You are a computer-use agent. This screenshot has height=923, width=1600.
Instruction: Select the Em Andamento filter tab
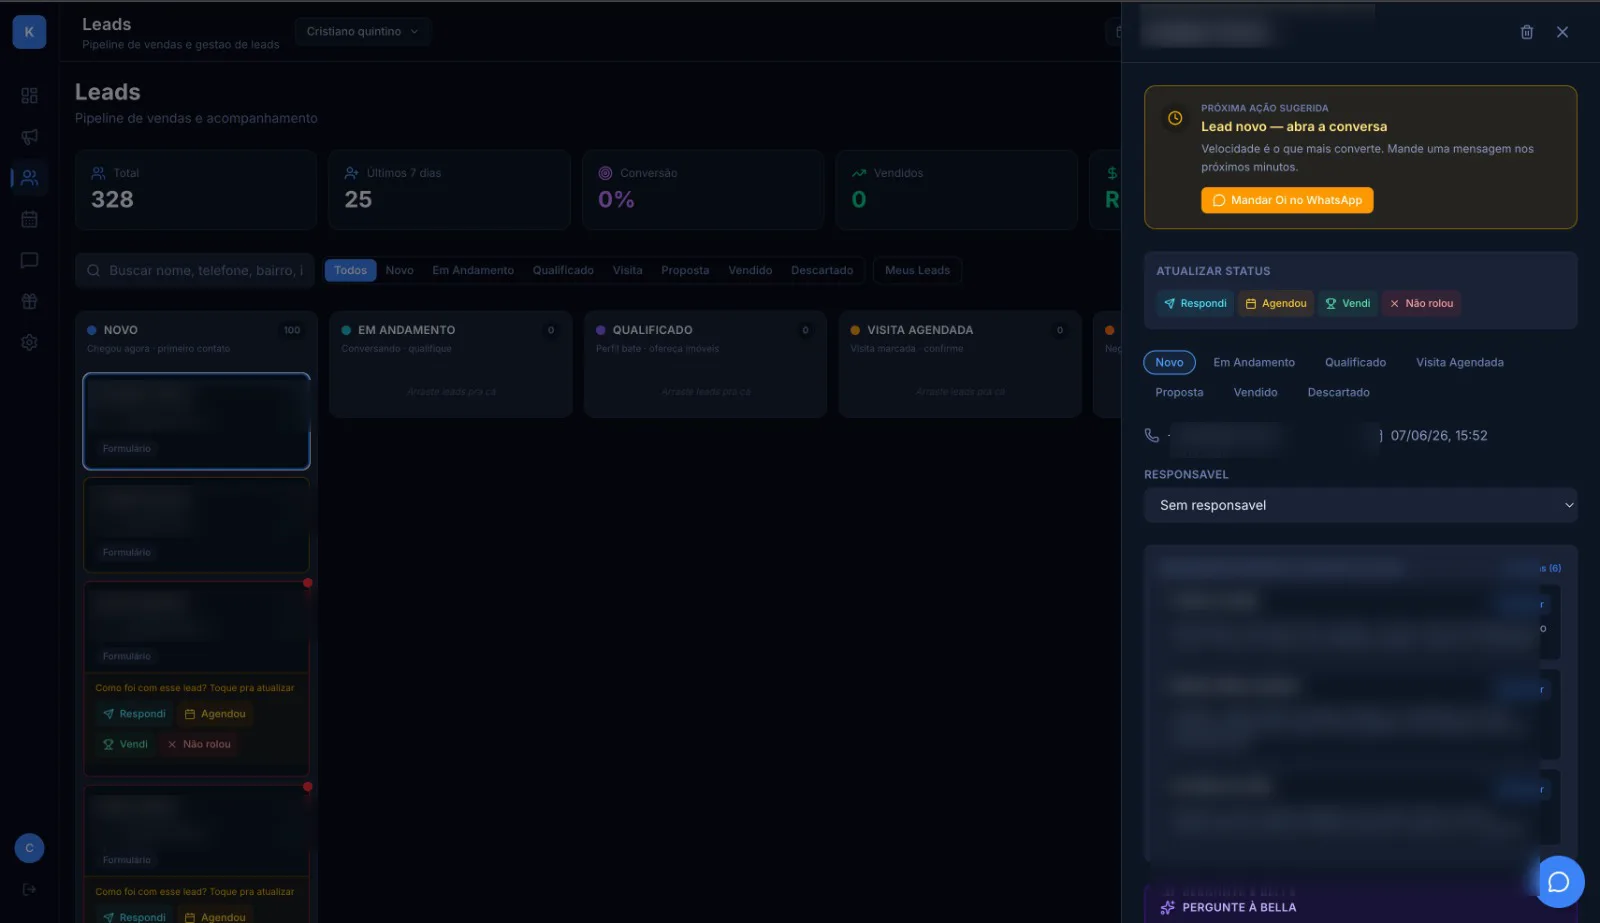pos(473,270)
